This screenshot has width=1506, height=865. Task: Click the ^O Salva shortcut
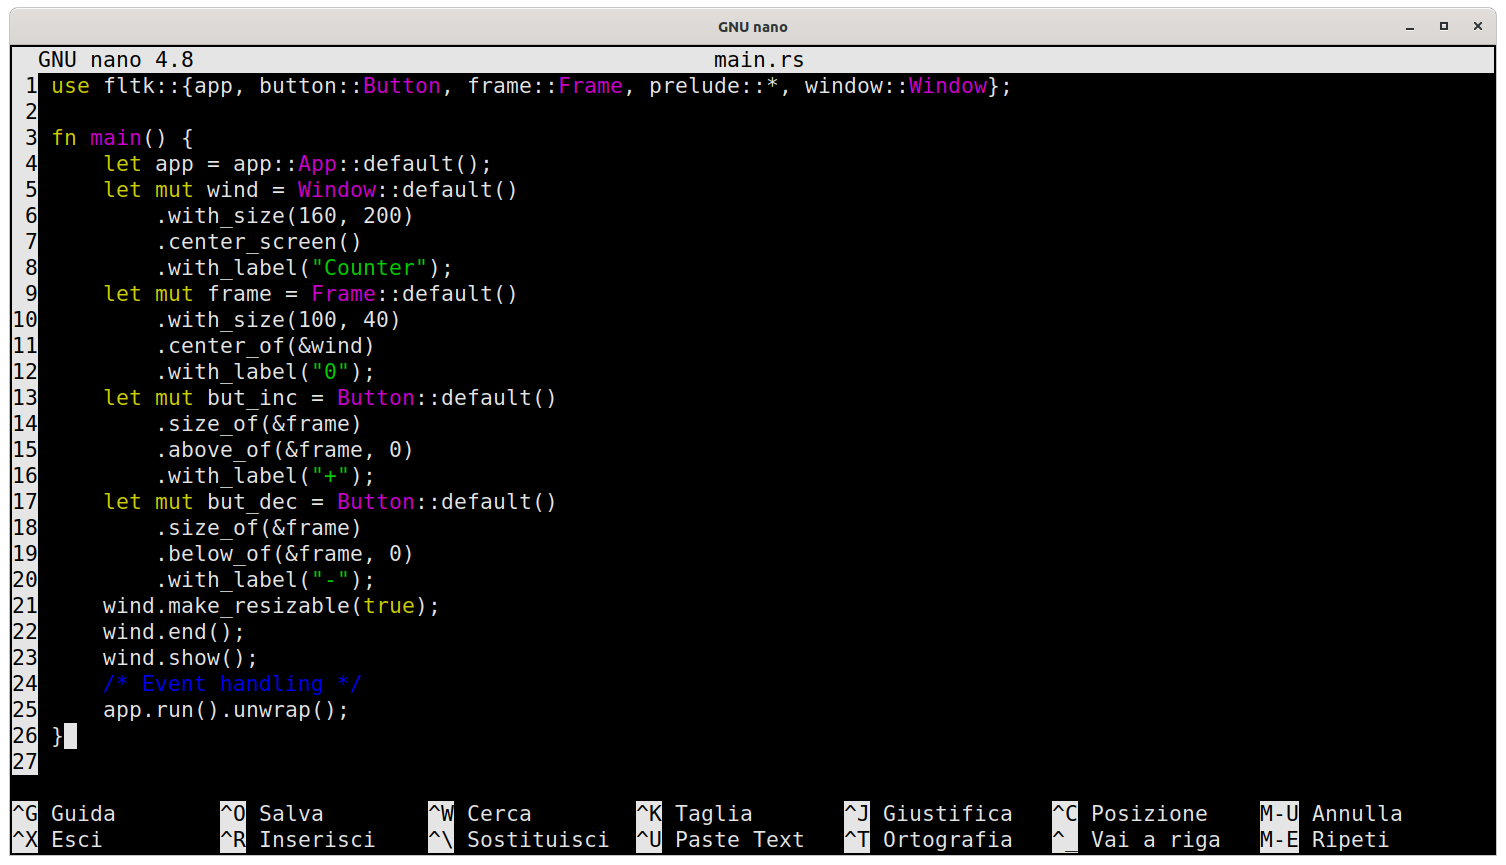pyautogui.click(x=272, y=814)
